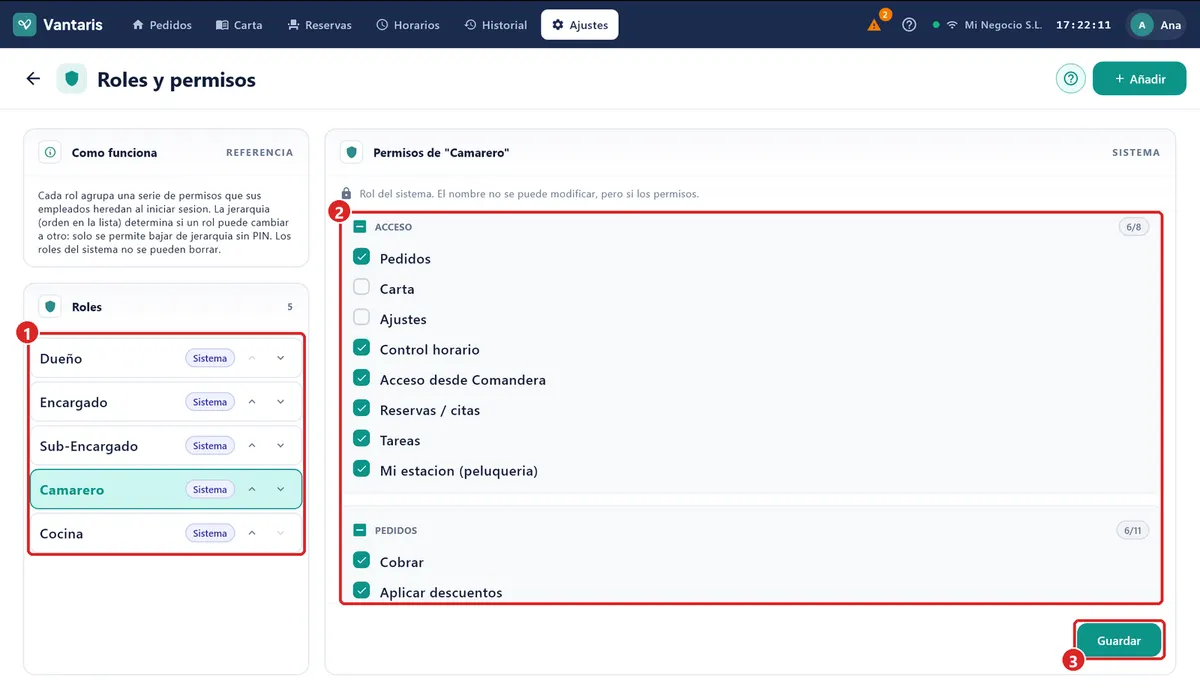This screenshot has height=692, width=1200.
Task: Move the Cocina role up
Action: click(x=252, y=533)
